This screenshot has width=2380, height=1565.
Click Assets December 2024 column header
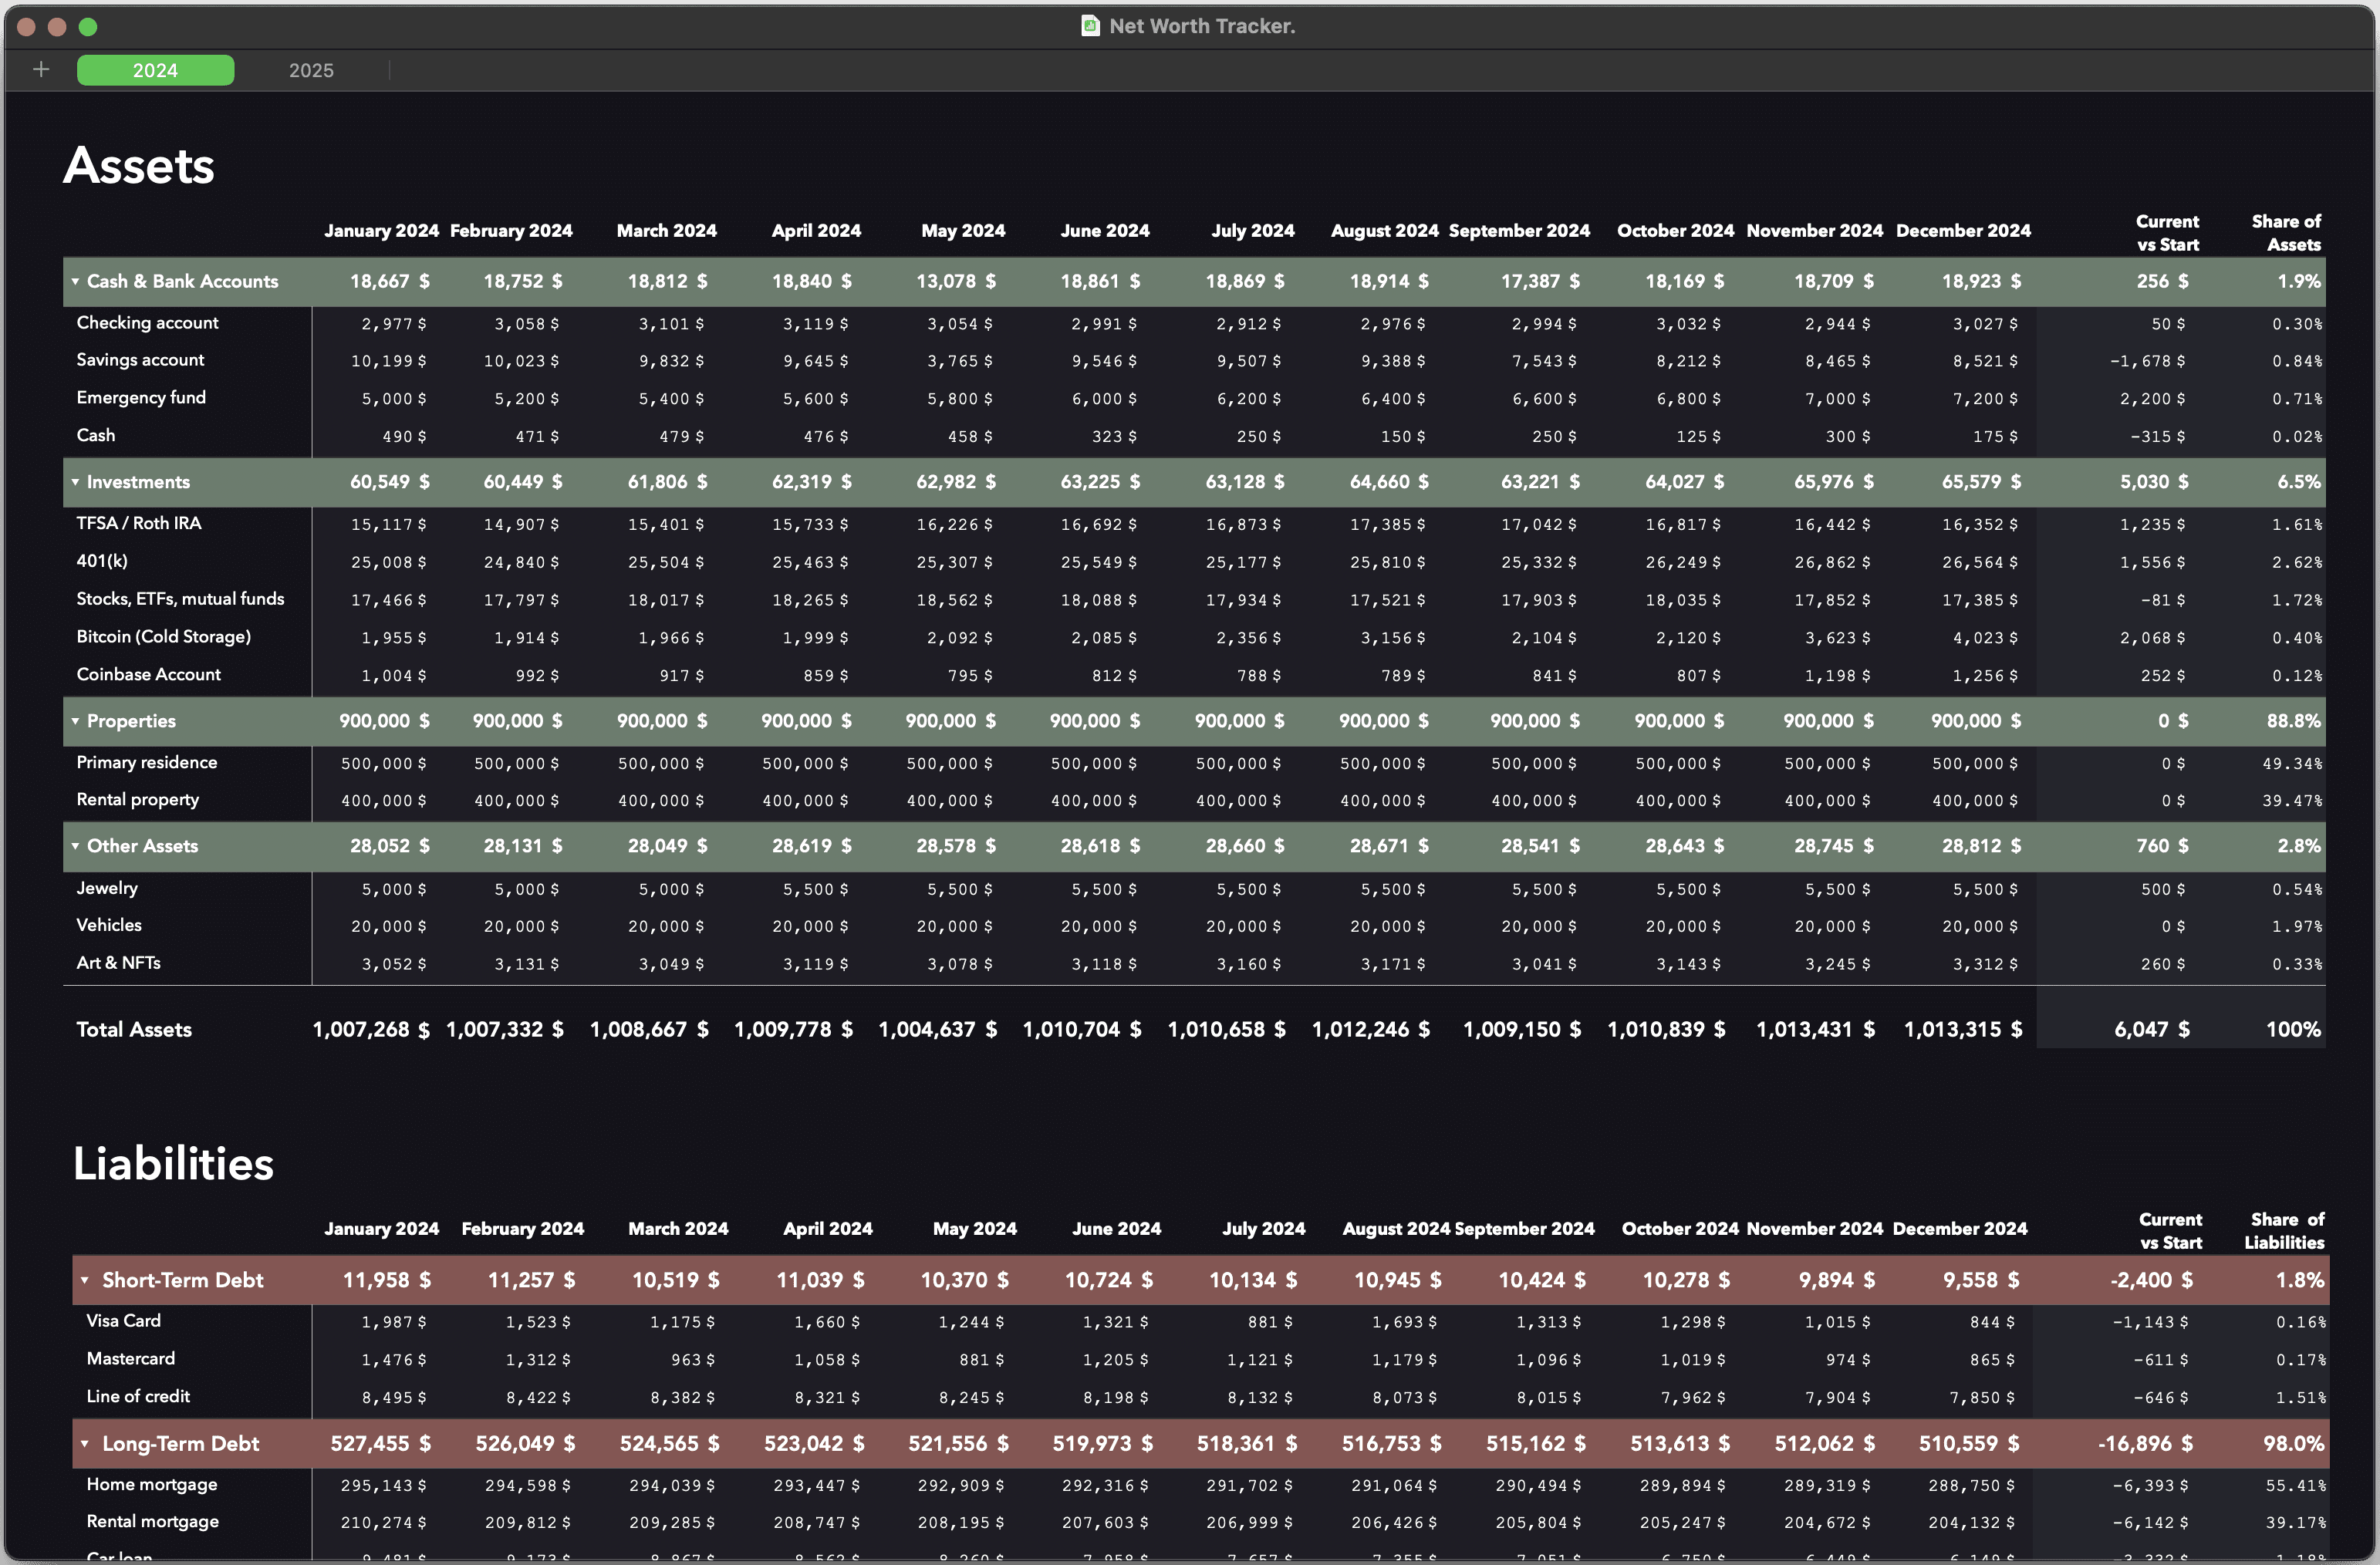click(x=1963, y=231)
